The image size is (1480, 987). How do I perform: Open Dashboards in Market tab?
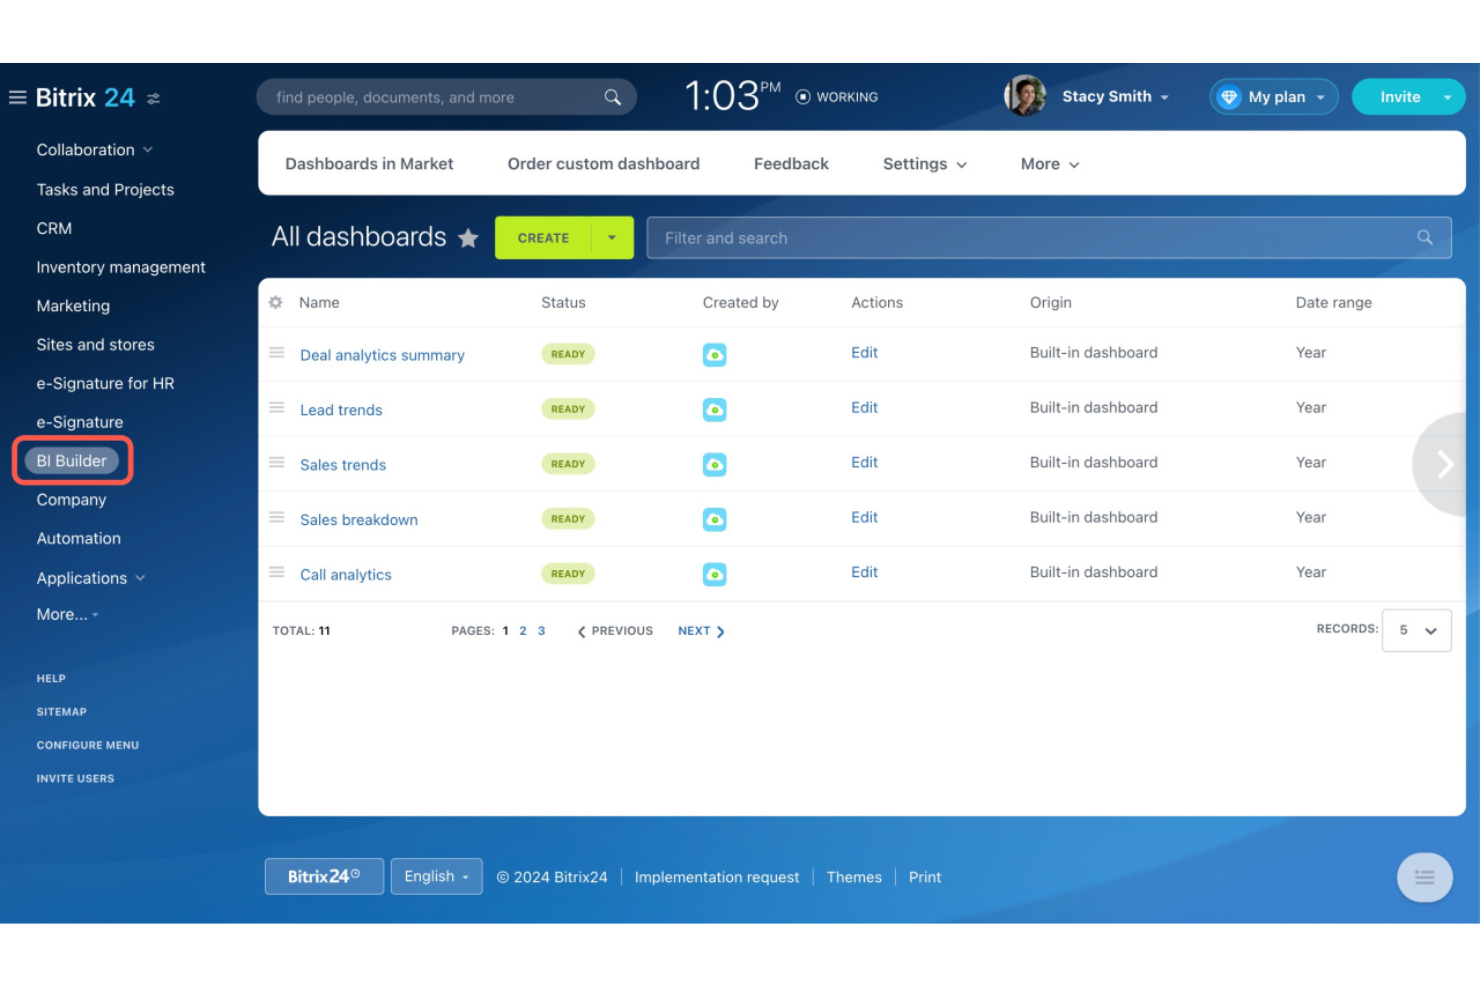point(369,164)
